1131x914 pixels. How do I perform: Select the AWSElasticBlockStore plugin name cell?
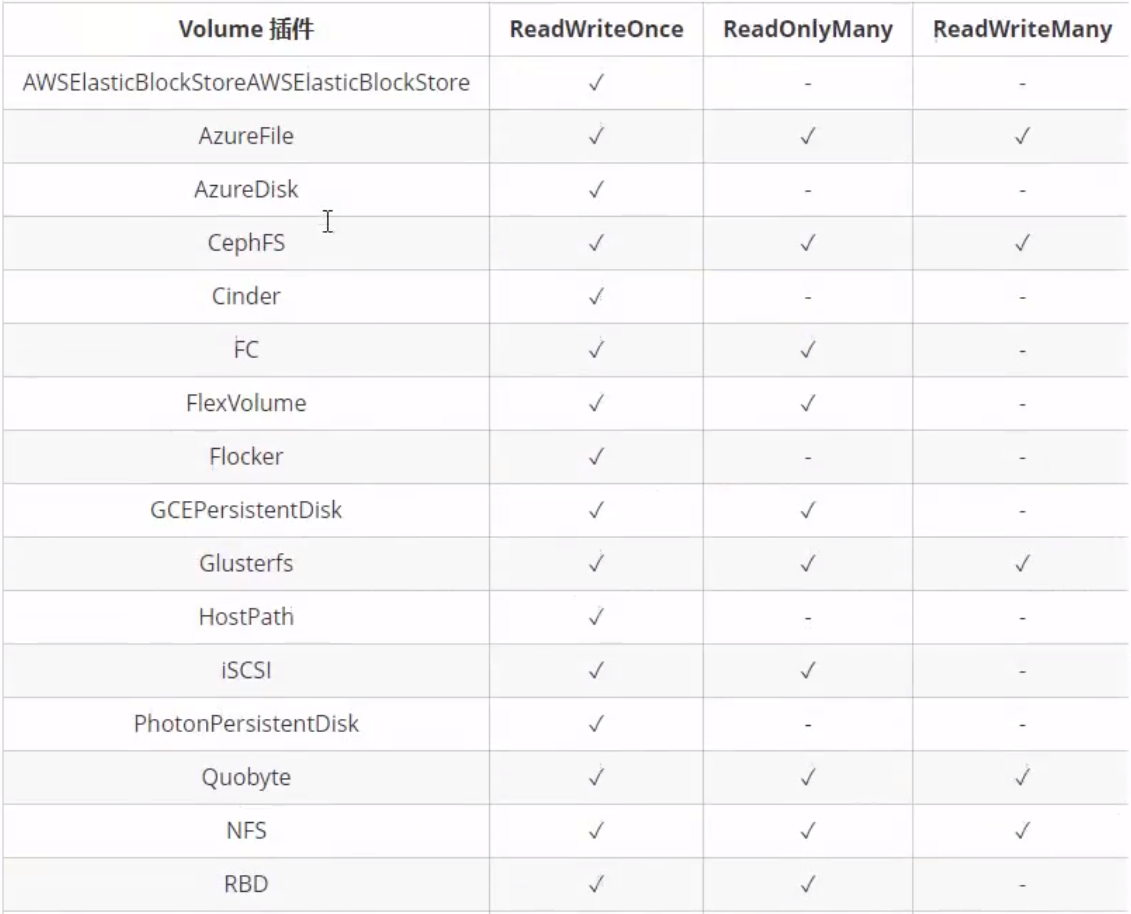246,82
